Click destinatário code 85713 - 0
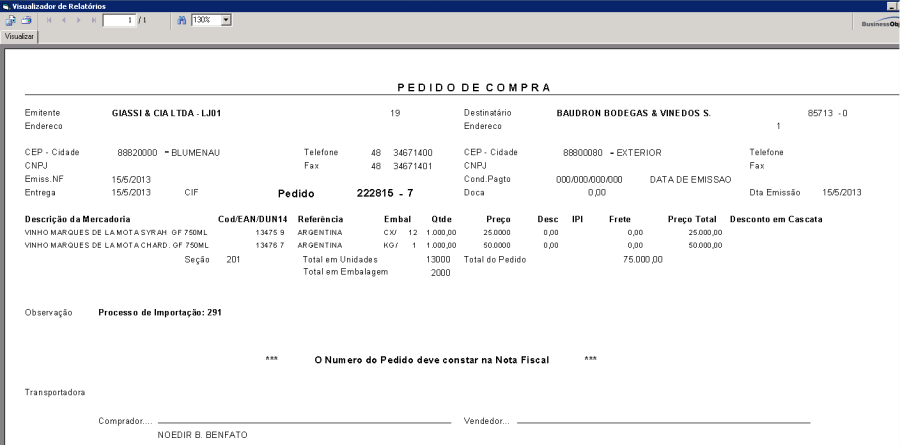Screen dimensions: 900x445 pyautogui.click(x=828, y=113)
